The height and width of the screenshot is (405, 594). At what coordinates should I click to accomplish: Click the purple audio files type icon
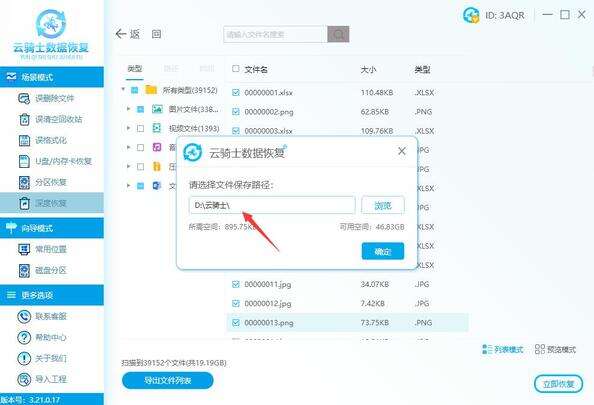point(156,147)
